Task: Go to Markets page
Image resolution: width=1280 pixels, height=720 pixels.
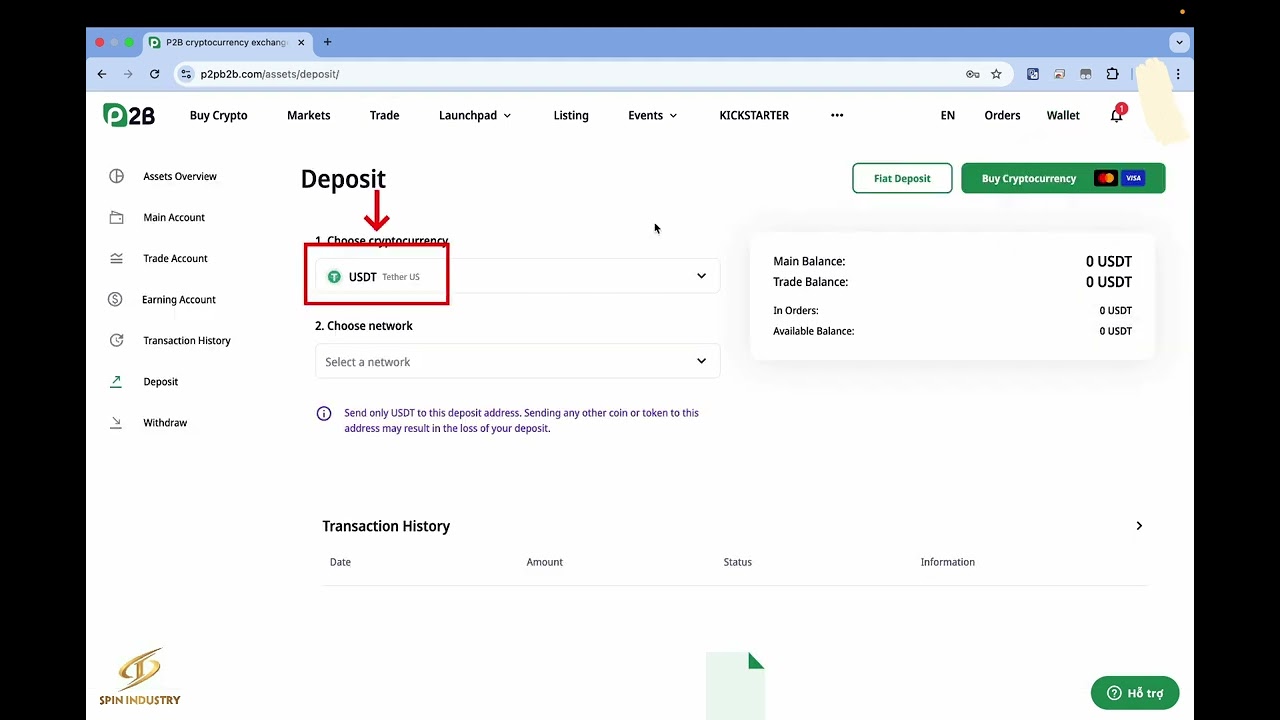Action: pyautogui.click(x=308, y=115)
